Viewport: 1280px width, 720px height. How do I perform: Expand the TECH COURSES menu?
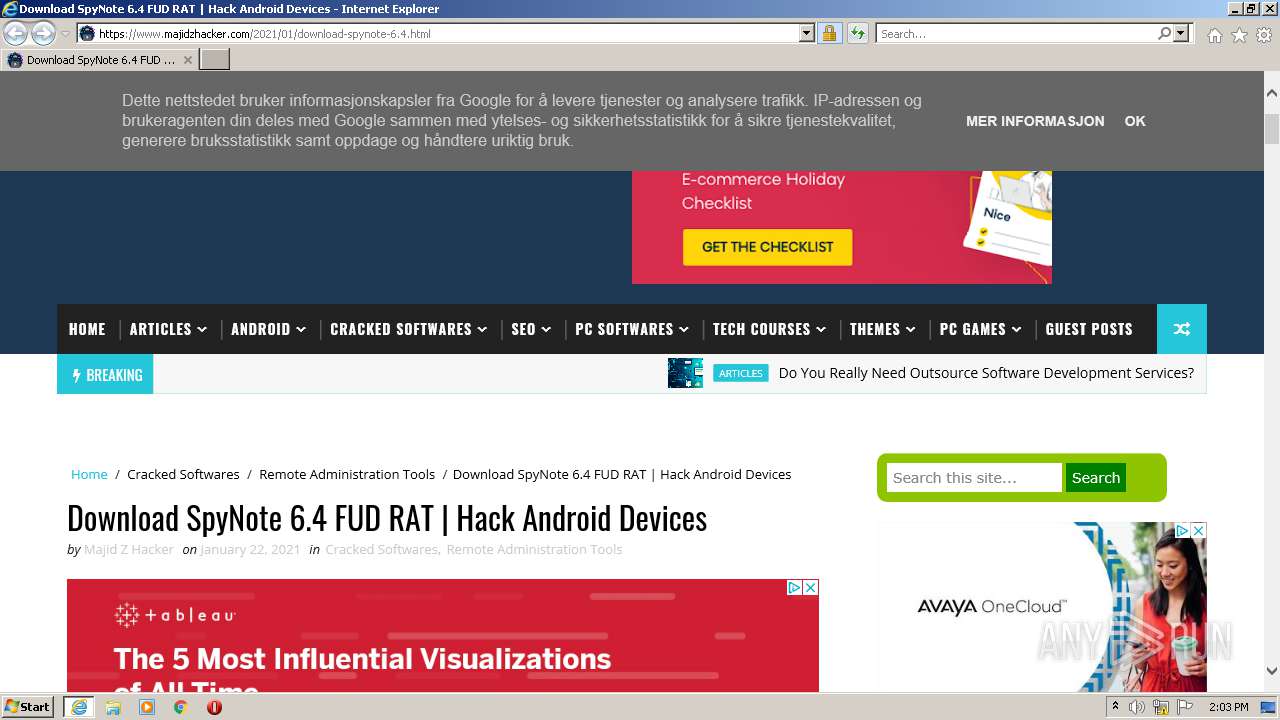(769, 329)
